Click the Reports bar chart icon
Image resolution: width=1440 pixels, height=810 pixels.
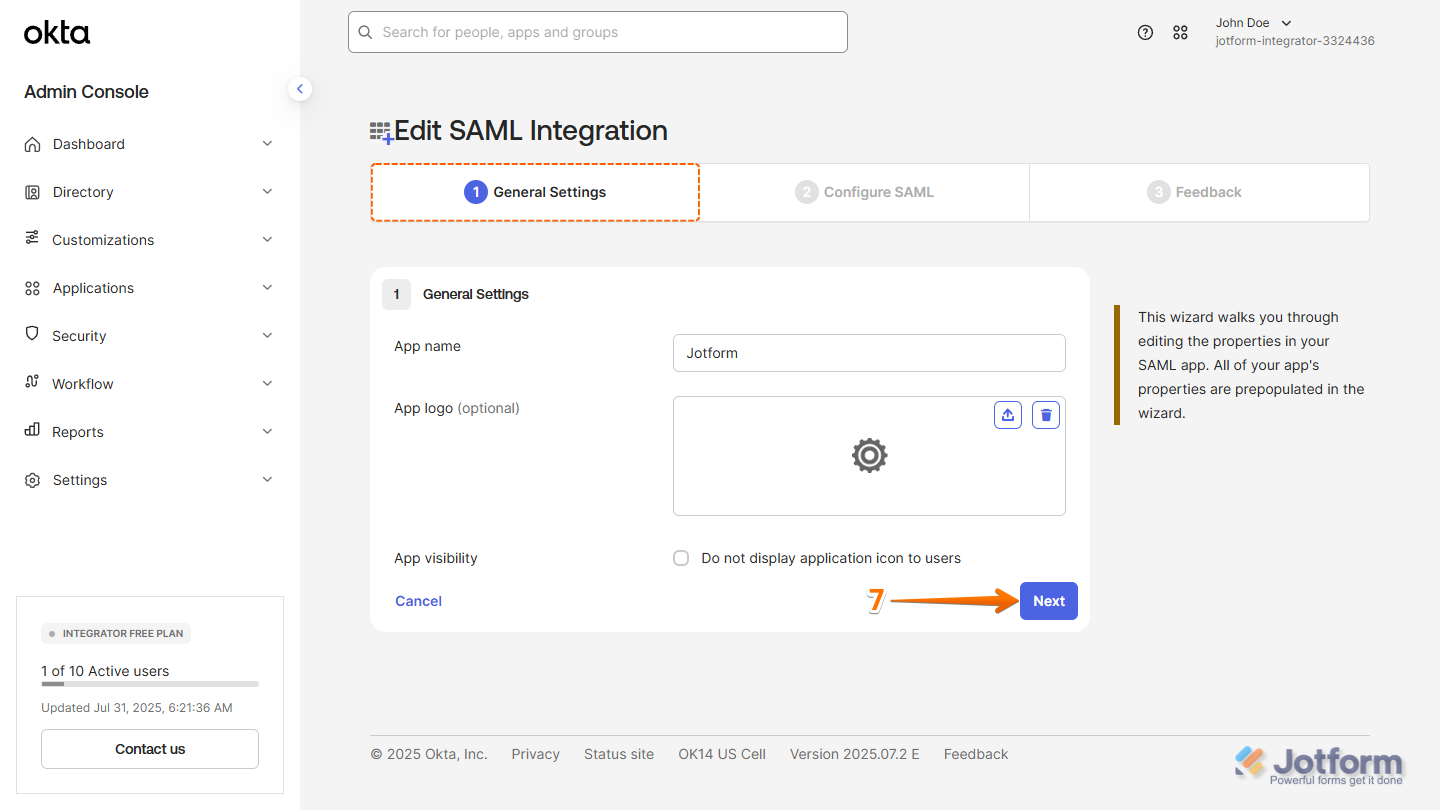[33, 431]
